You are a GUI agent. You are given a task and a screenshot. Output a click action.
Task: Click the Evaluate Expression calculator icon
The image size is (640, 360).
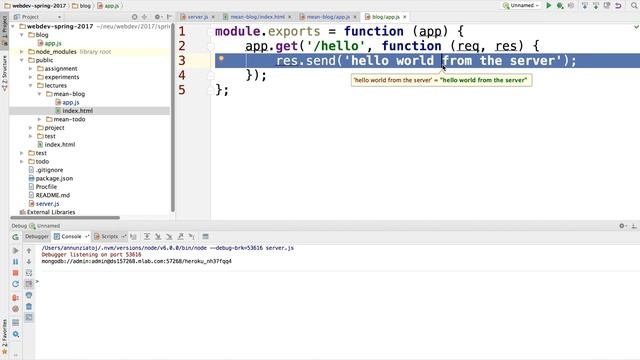pos(205,236)
